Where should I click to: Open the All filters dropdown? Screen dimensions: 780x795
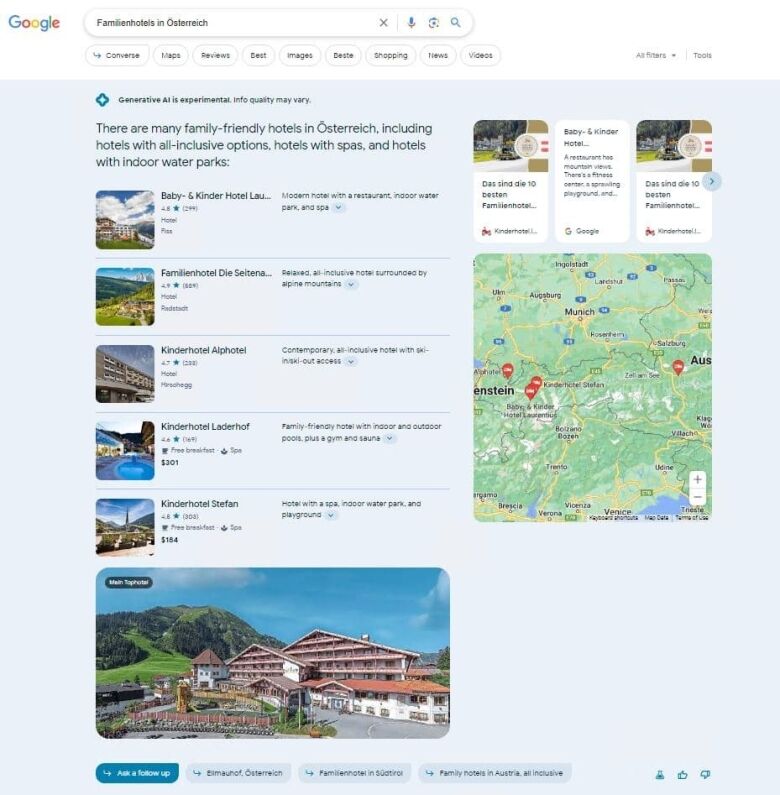point(656,55)
